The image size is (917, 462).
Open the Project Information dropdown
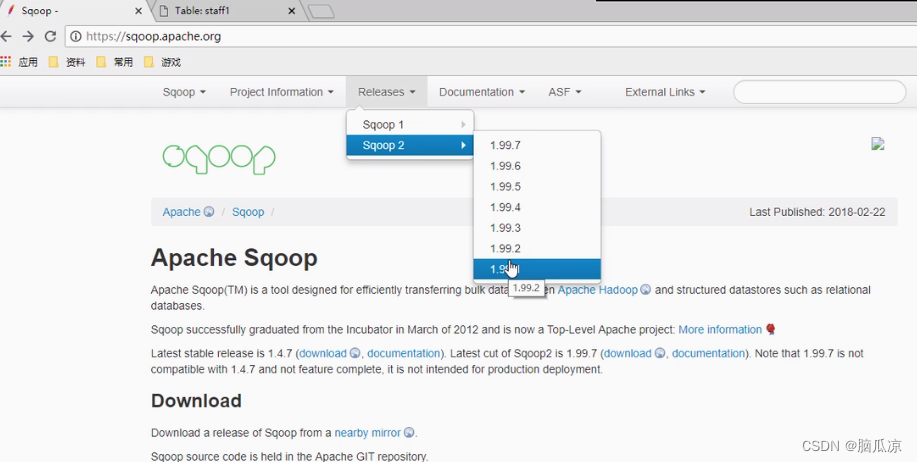281,92
